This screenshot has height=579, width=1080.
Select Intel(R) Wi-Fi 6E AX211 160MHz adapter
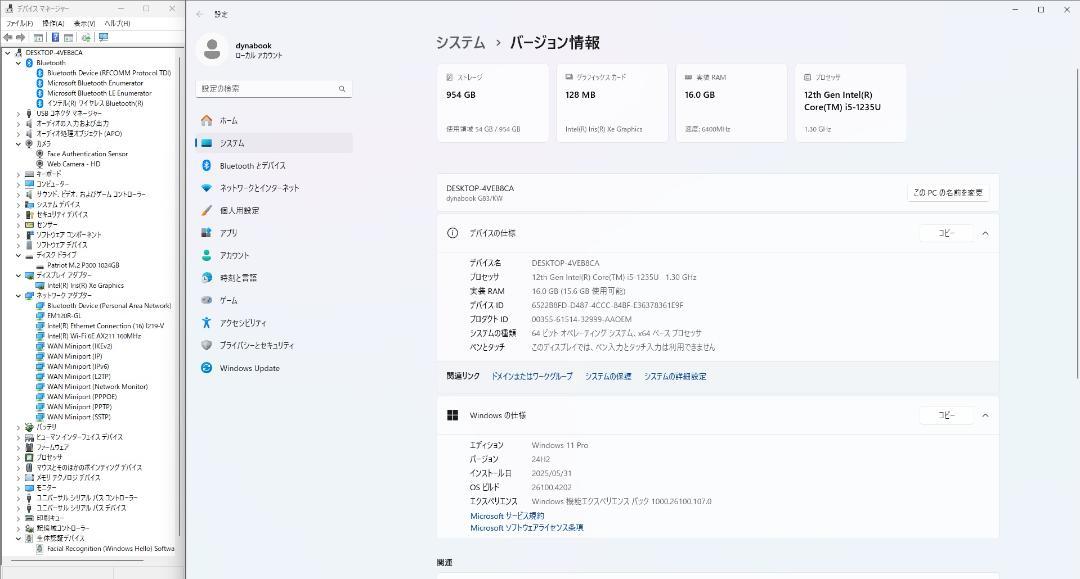click(x=94, y=336)
